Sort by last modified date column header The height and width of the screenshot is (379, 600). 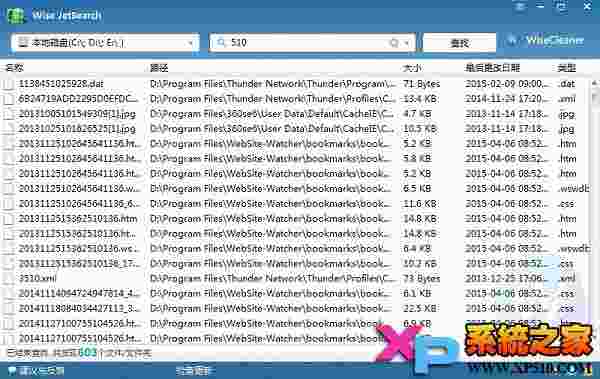pyautogui.click(x=492, y=68)
